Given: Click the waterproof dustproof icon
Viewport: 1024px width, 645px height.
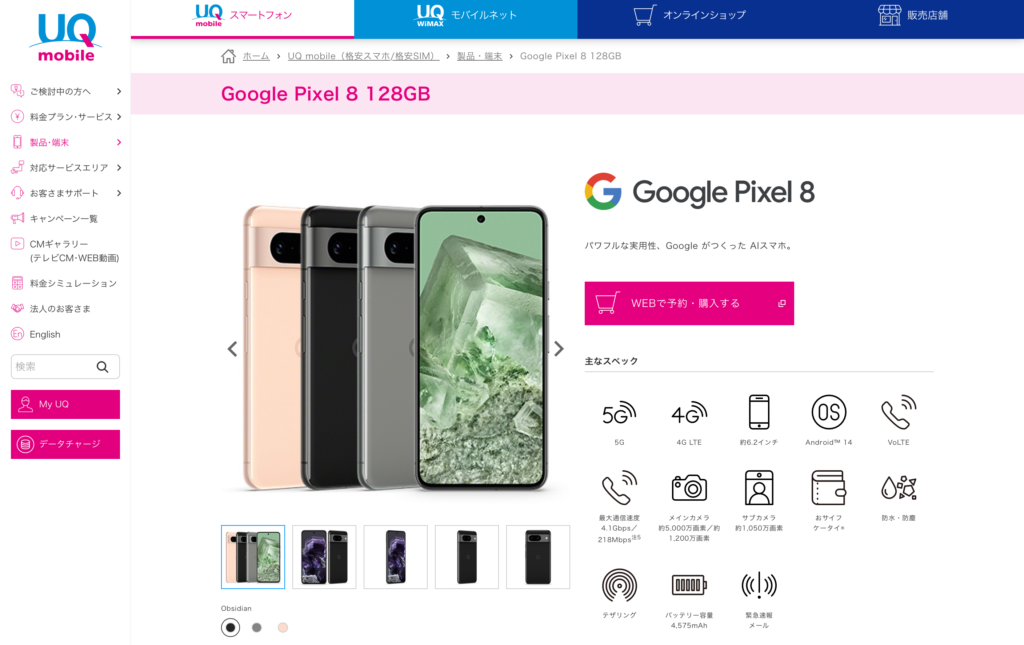Looking at the screenshot, I should [899, 488].
